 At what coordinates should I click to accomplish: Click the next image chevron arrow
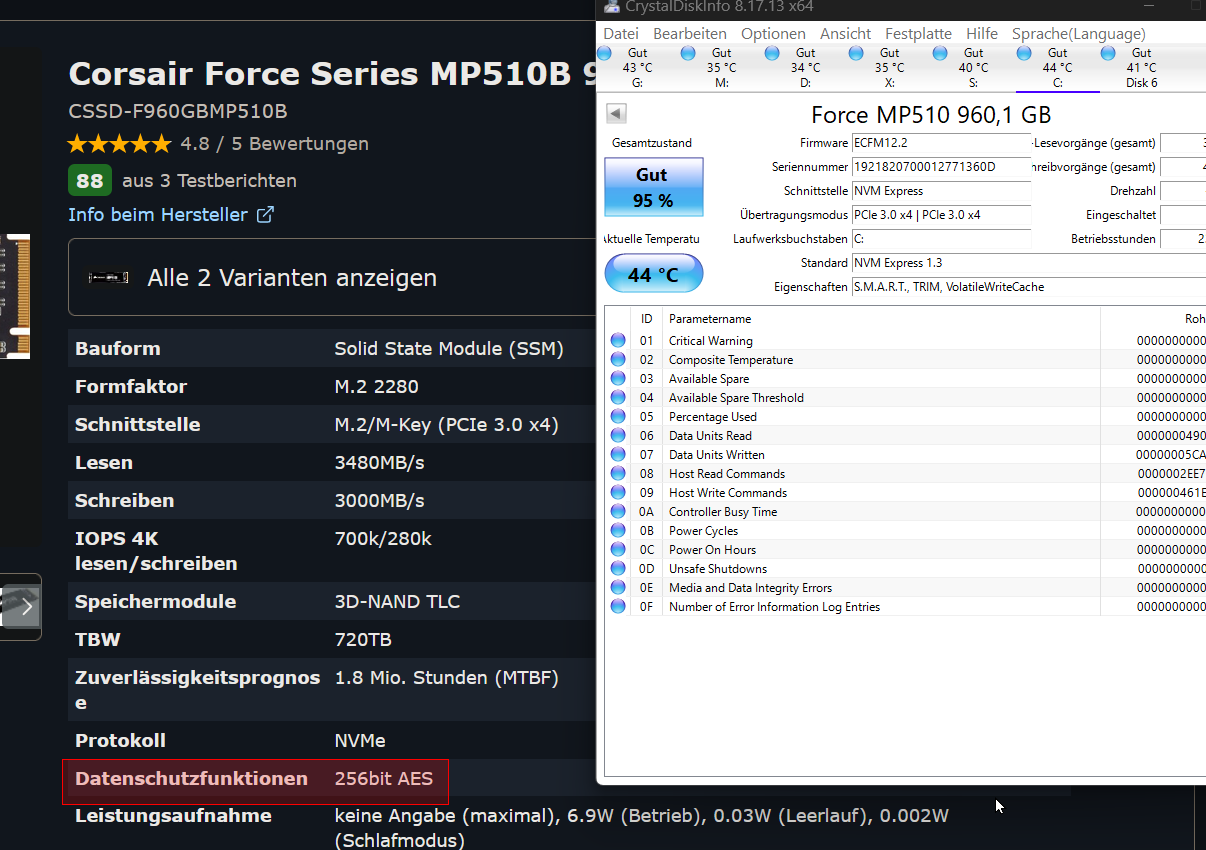(27, 606)
